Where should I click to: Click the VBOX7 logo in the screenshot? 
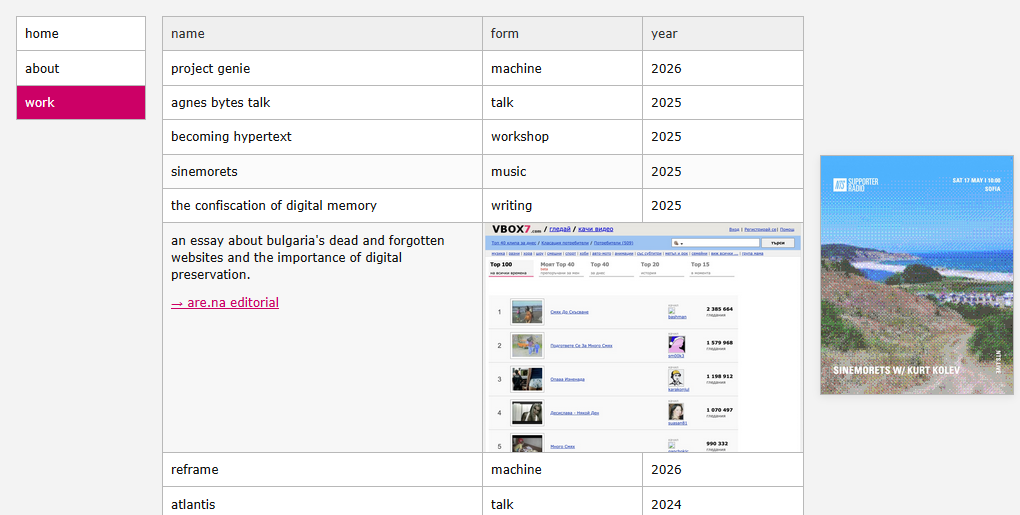coord(514,229)
